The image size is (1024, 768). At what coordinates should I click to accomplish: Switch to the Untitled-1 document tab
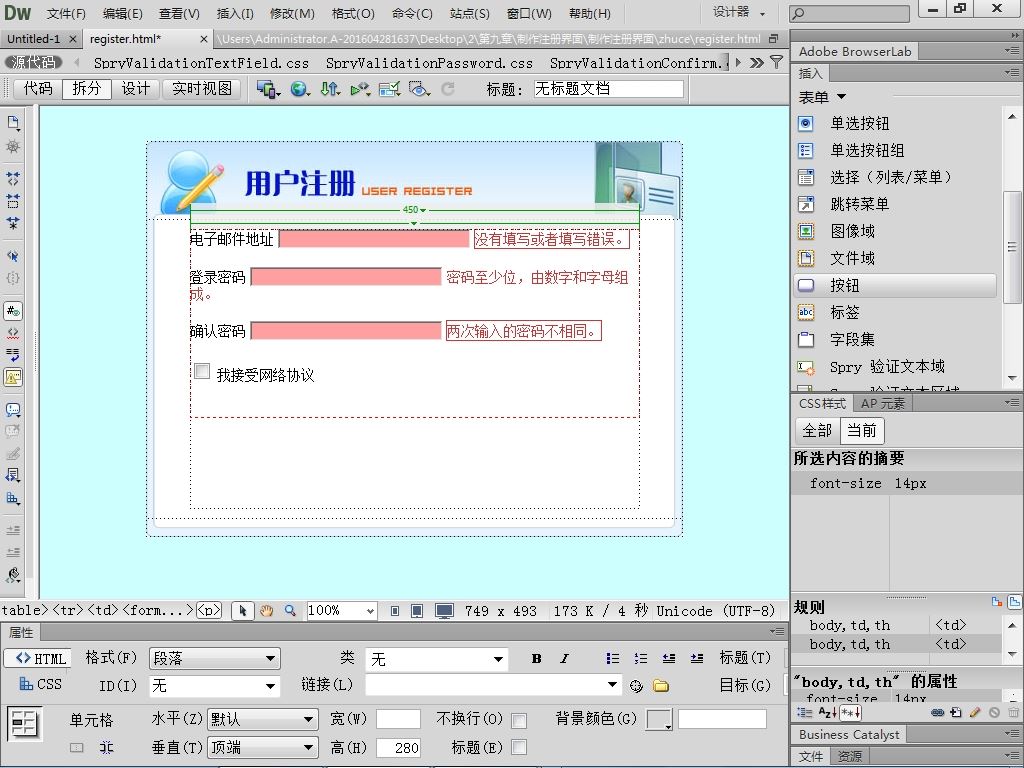point(34,39)
